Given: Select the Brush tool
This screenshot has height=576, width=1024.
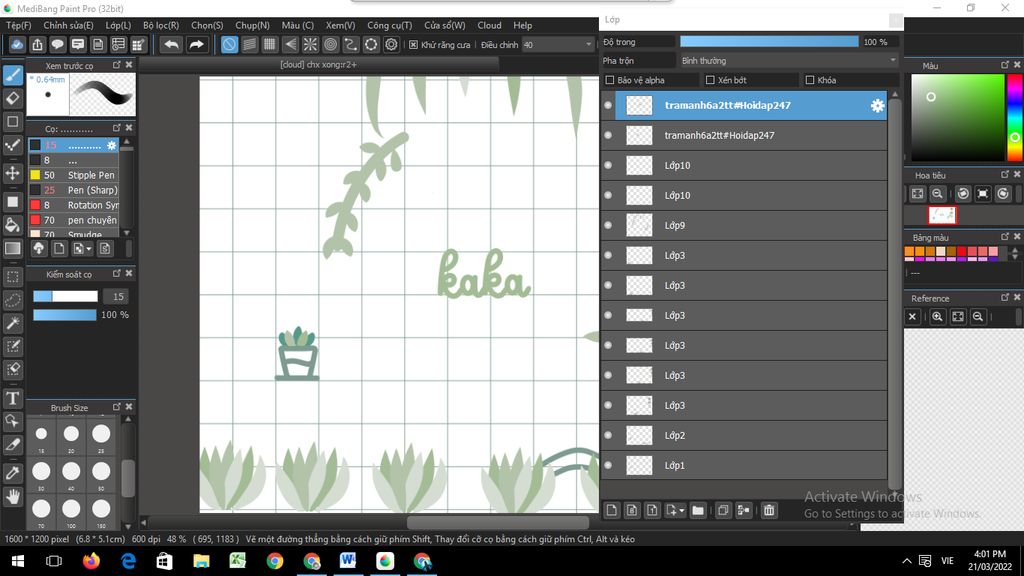Looking at the screenshot, I should coord(12,75).
